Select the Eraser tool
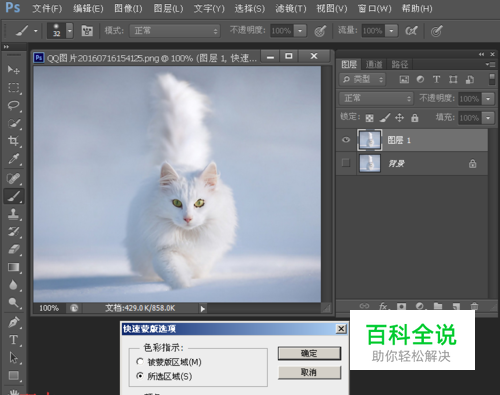The height and width of the screenshot is (395, 500). 14,249
